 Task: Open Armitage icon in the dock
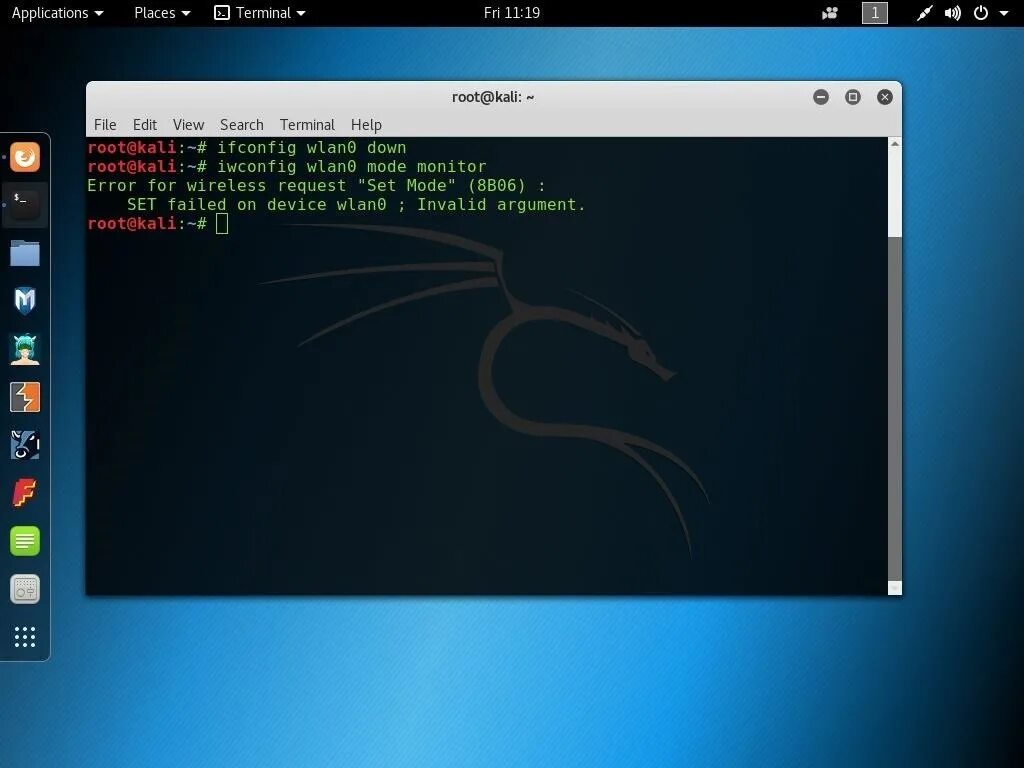(x=25, y=349)
